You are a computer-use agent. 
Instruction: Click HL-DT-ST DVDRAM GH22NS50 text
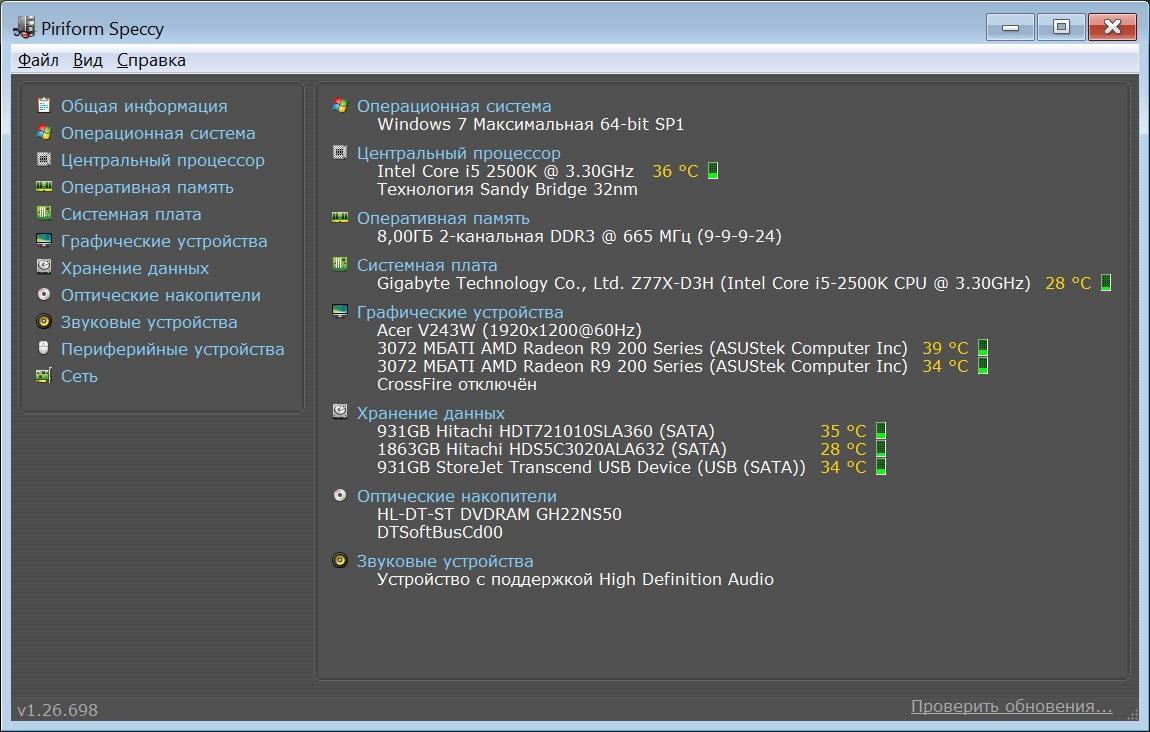pyautogui.click(x=499, y=514)
